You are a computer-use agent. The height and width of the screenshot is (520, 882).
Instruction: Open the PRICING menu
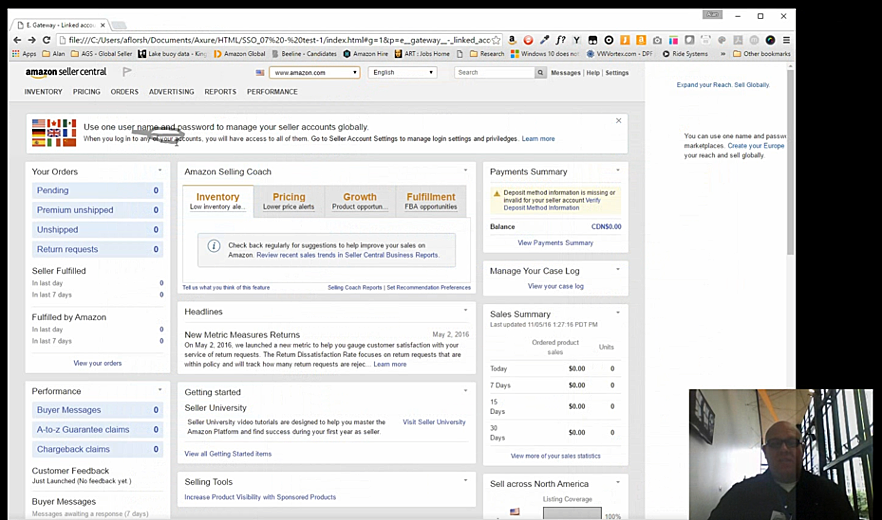click(87, 92)
